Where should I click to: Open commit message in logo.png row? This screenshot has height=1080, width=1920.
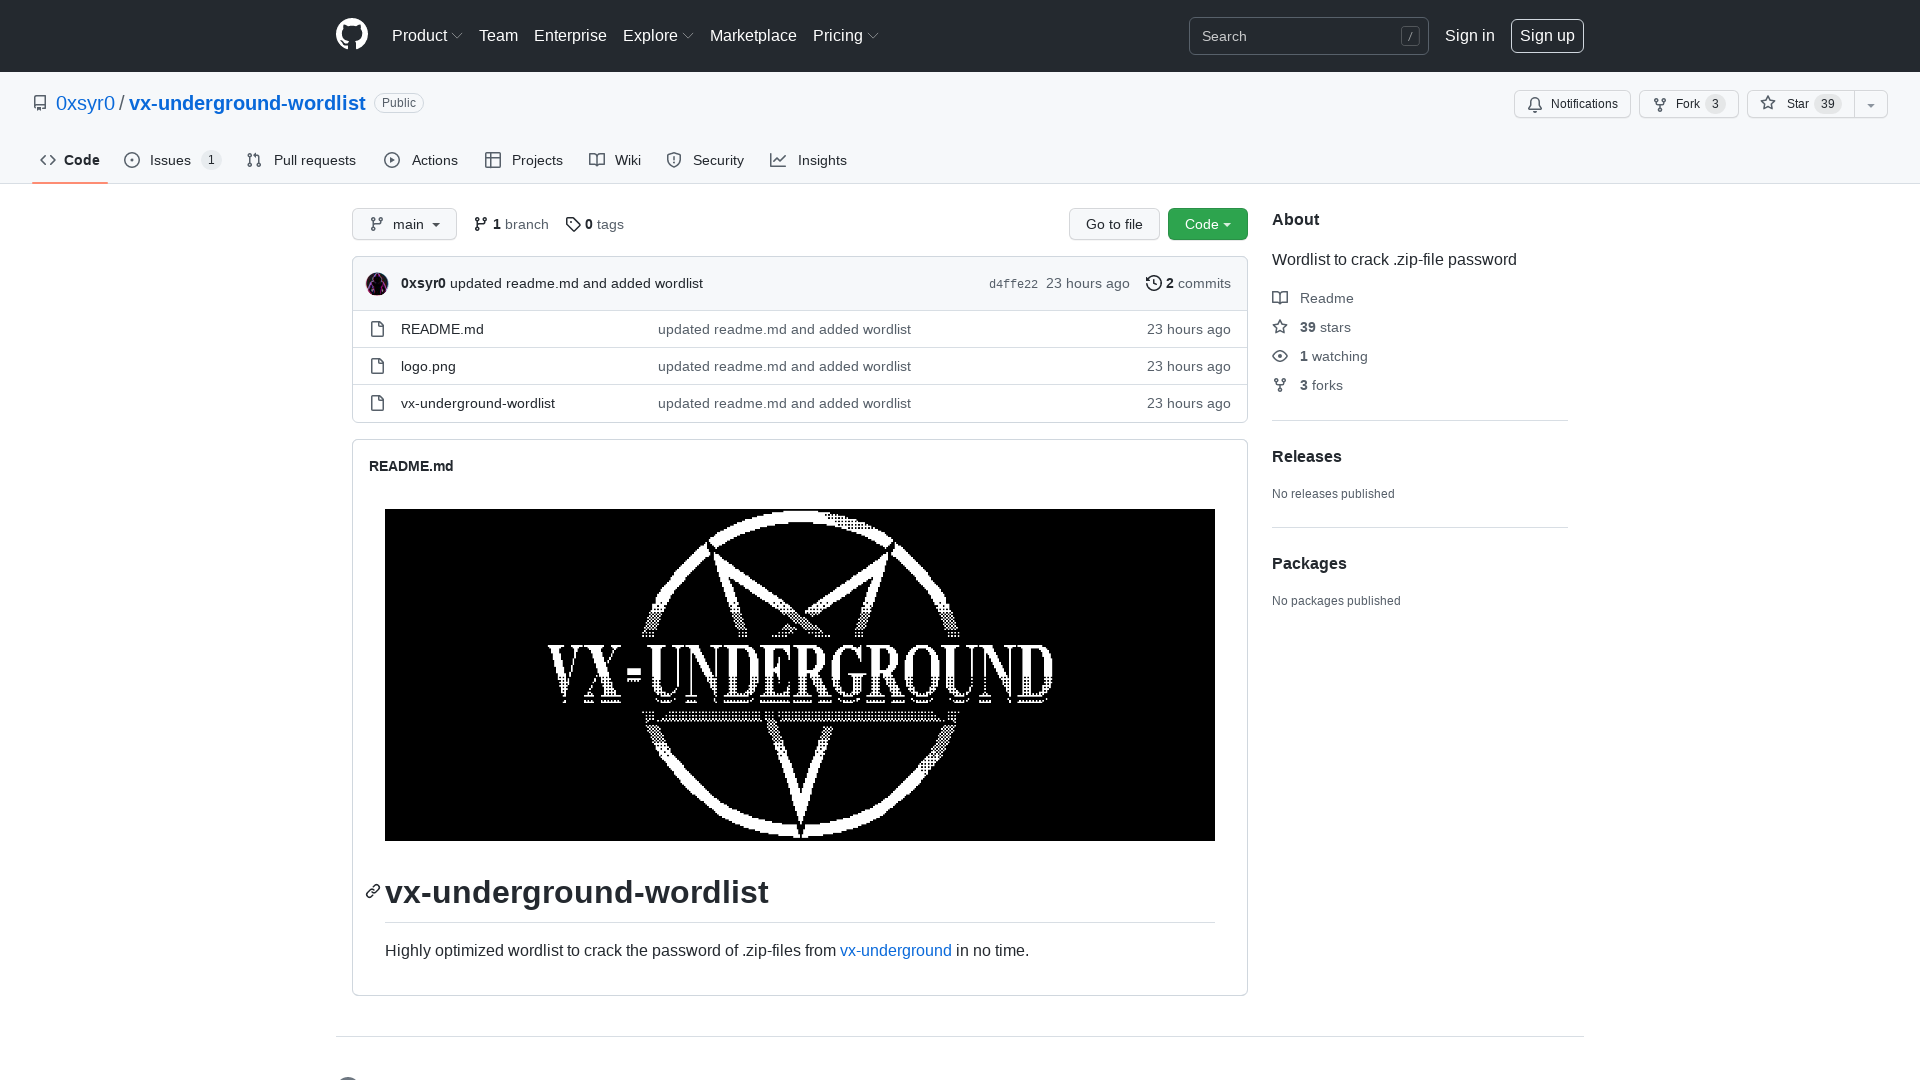(784, 366)
